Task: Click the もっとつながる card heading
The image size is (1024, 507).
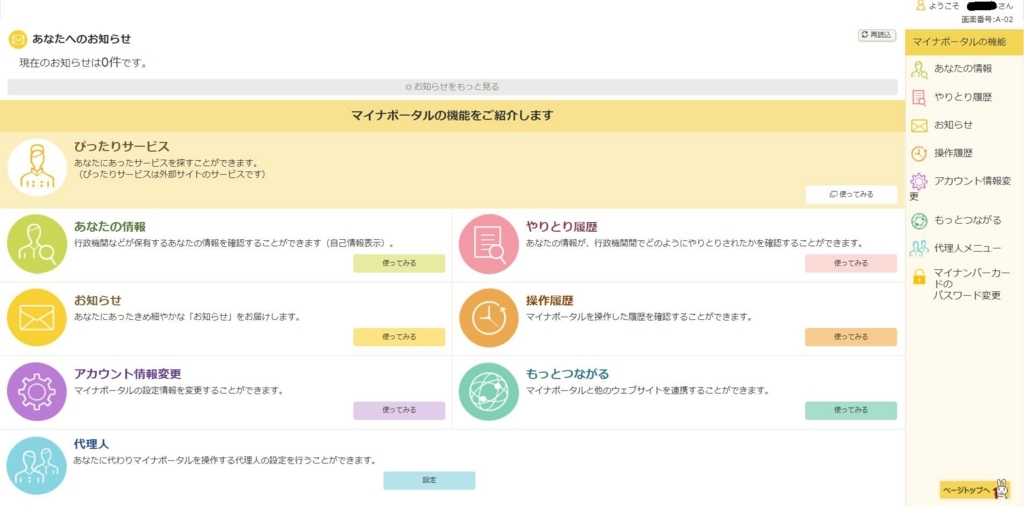Action: pos(568,374)
